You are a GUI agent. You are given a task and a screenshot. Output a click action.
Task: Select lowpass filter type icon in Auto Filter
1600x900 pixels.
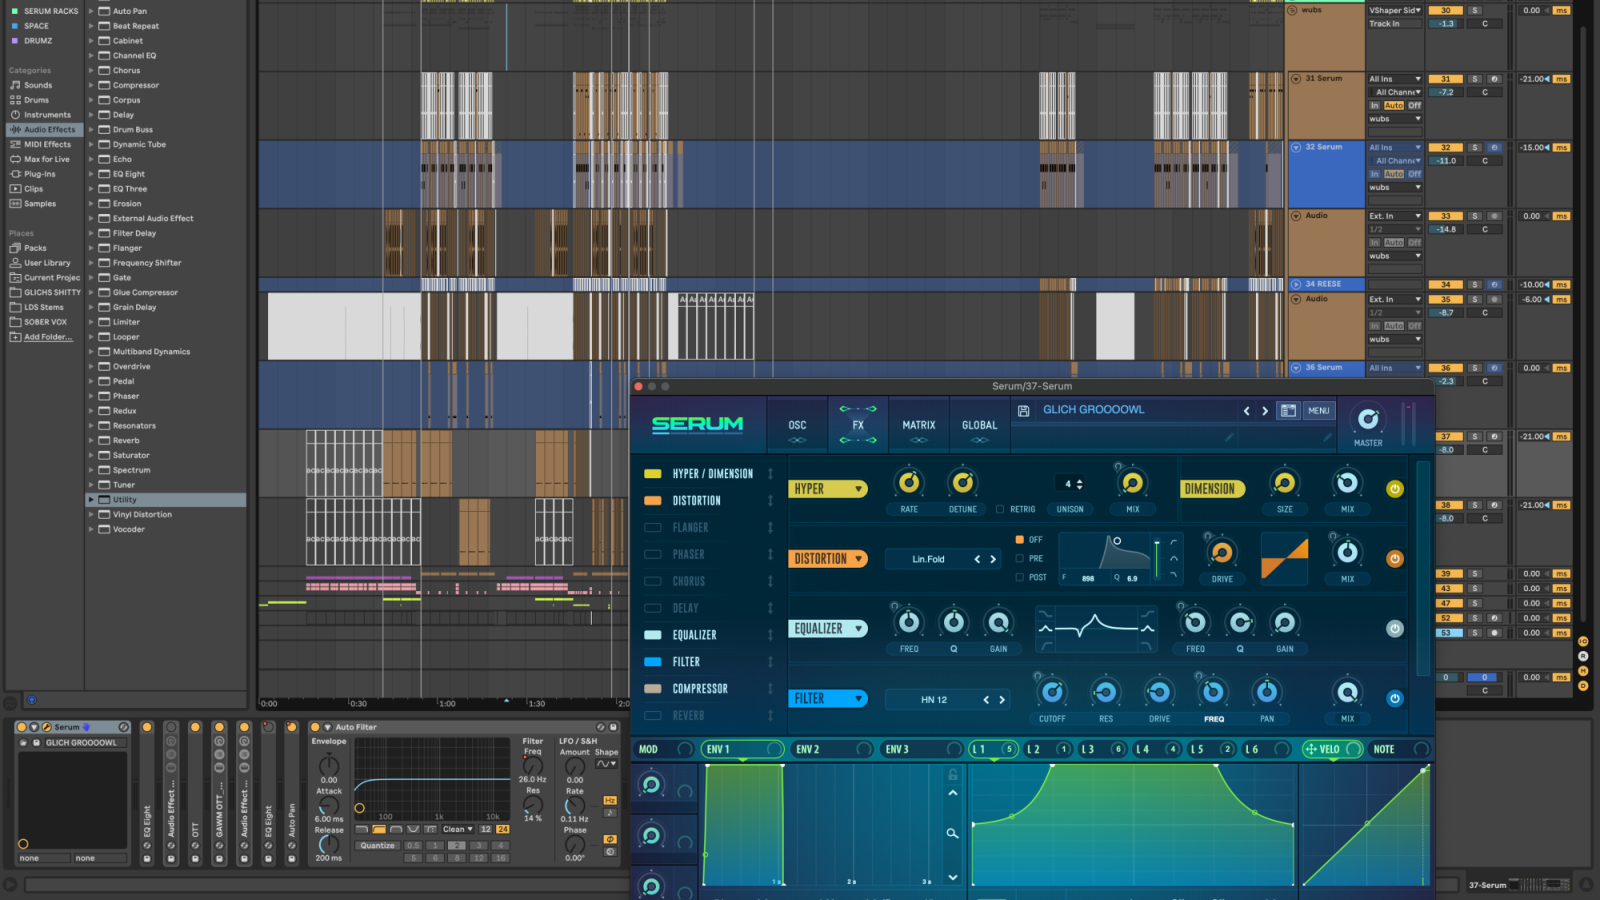[x=361, y=829]
